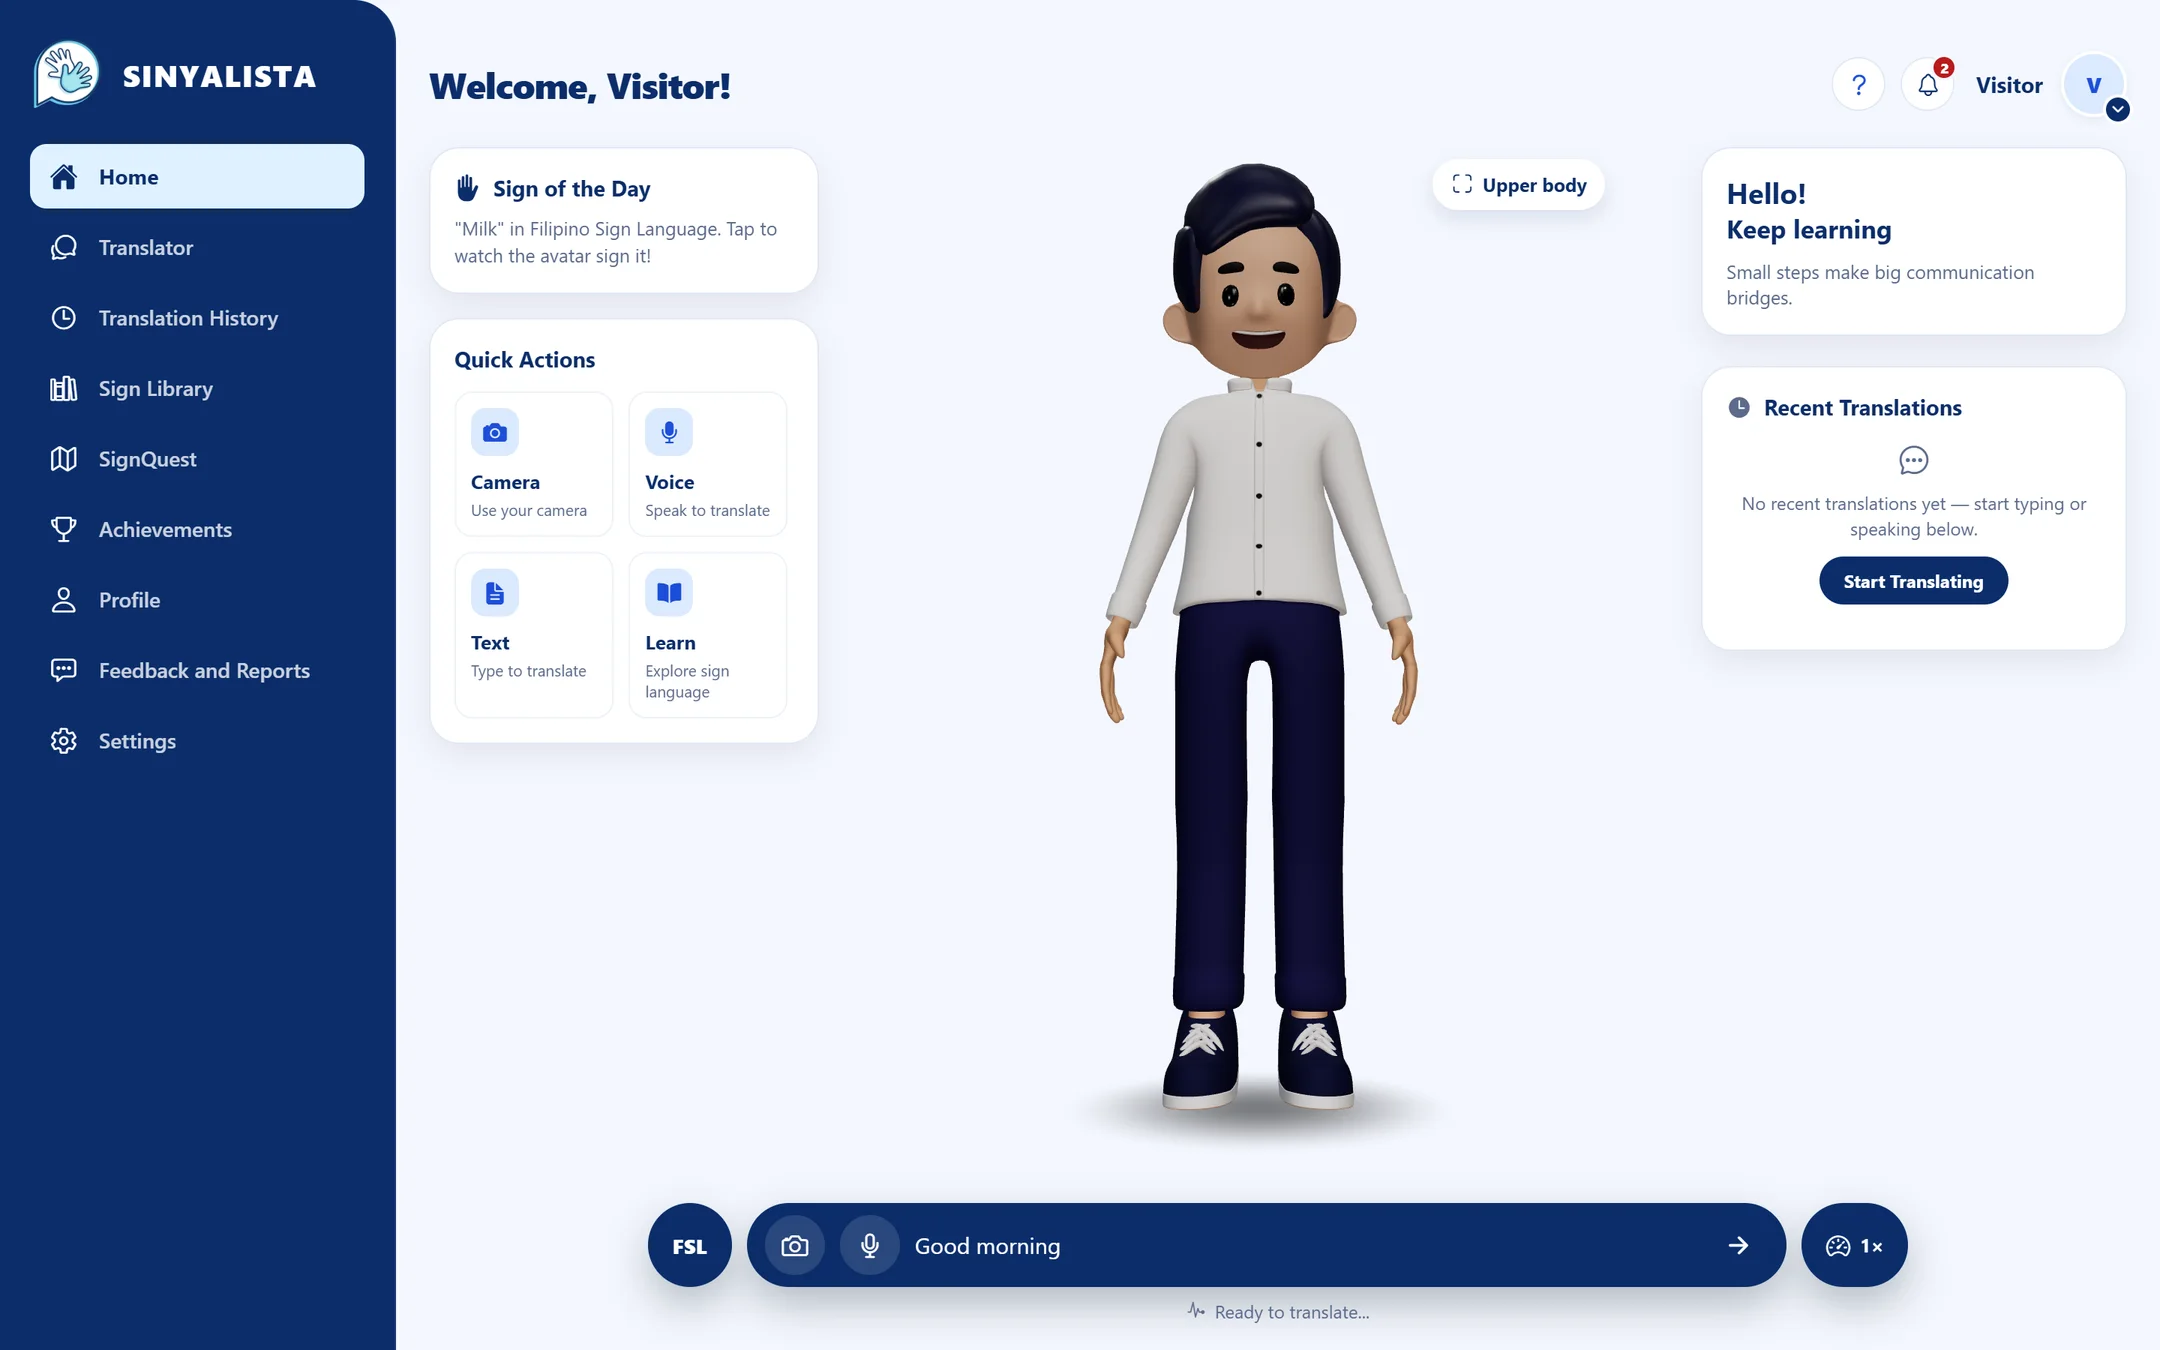Click the microphone icon in translate bar

coord(870,1246)
